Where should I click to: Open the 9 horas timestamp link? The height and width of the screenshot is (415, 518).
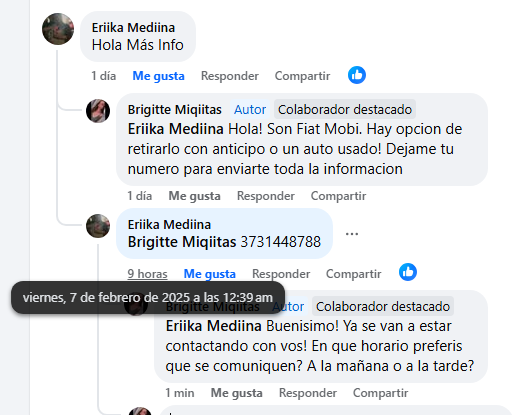point(147,274)
